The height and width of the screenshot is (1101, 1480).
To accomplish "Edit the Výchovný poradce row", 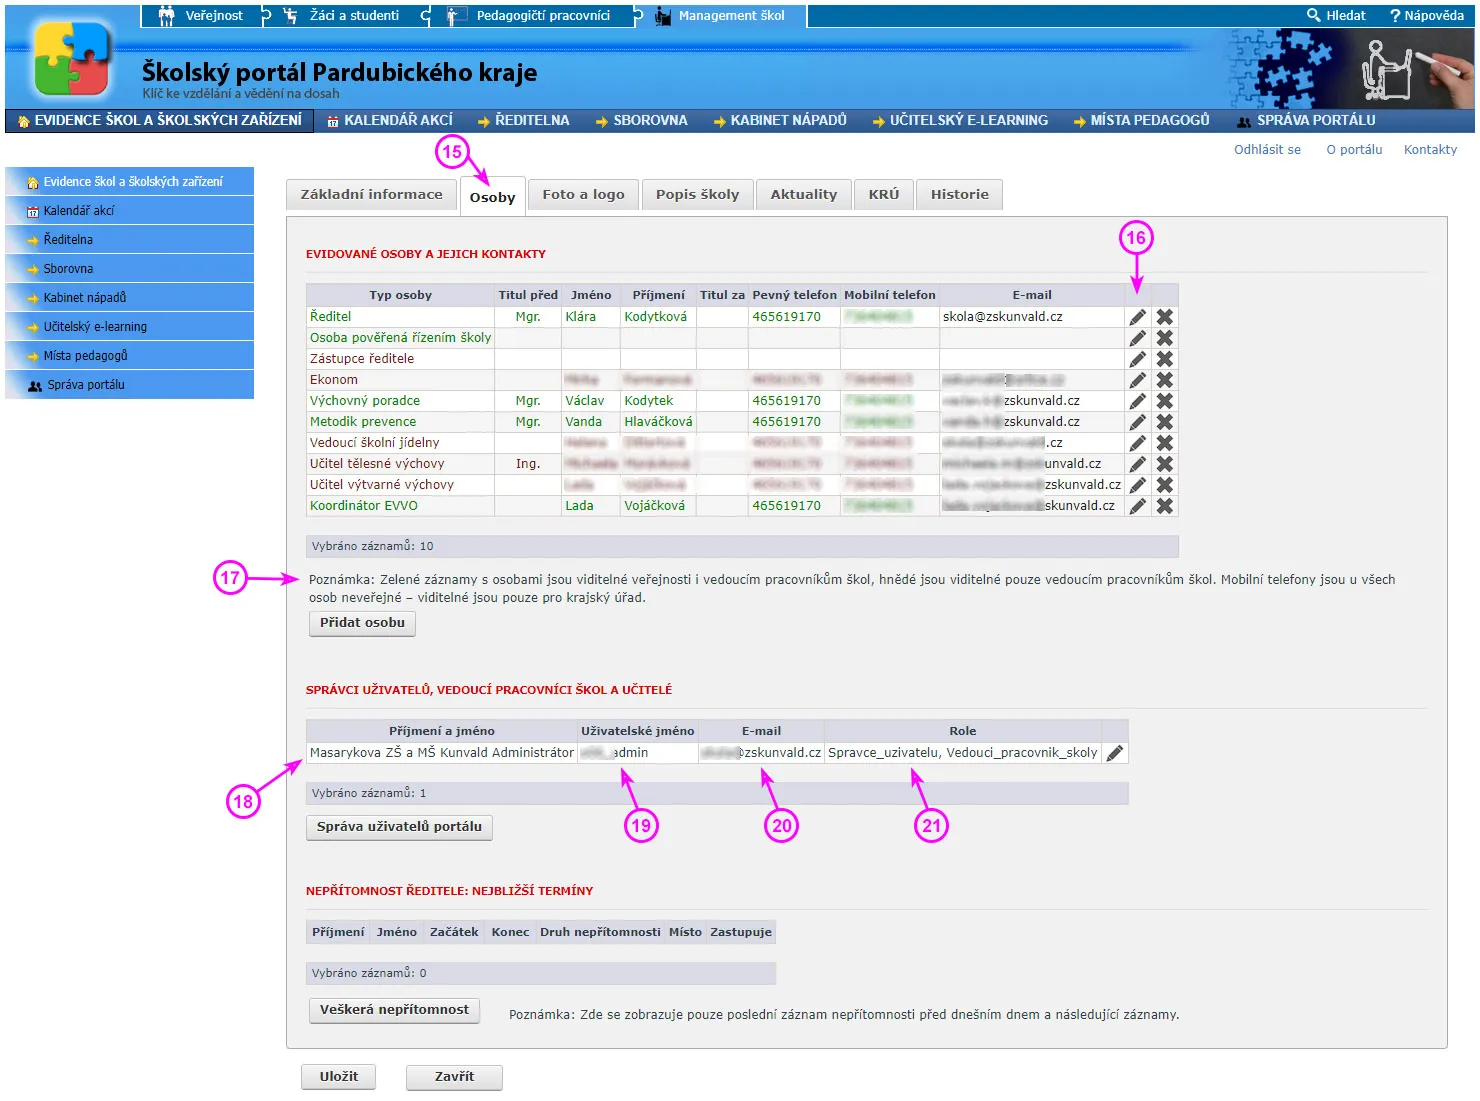I will 1137,401.
